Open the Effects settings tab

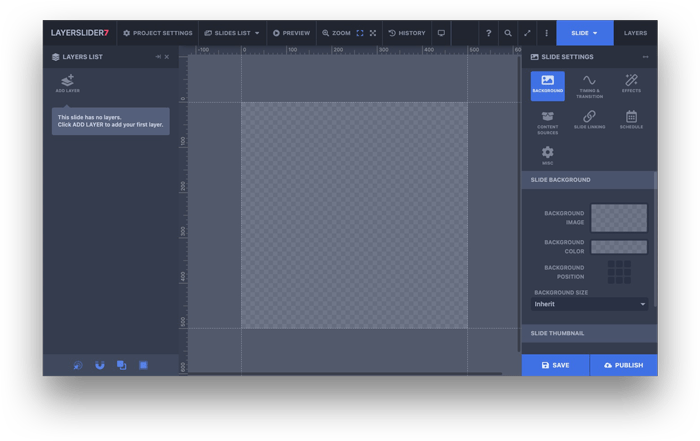pos(631,83)
